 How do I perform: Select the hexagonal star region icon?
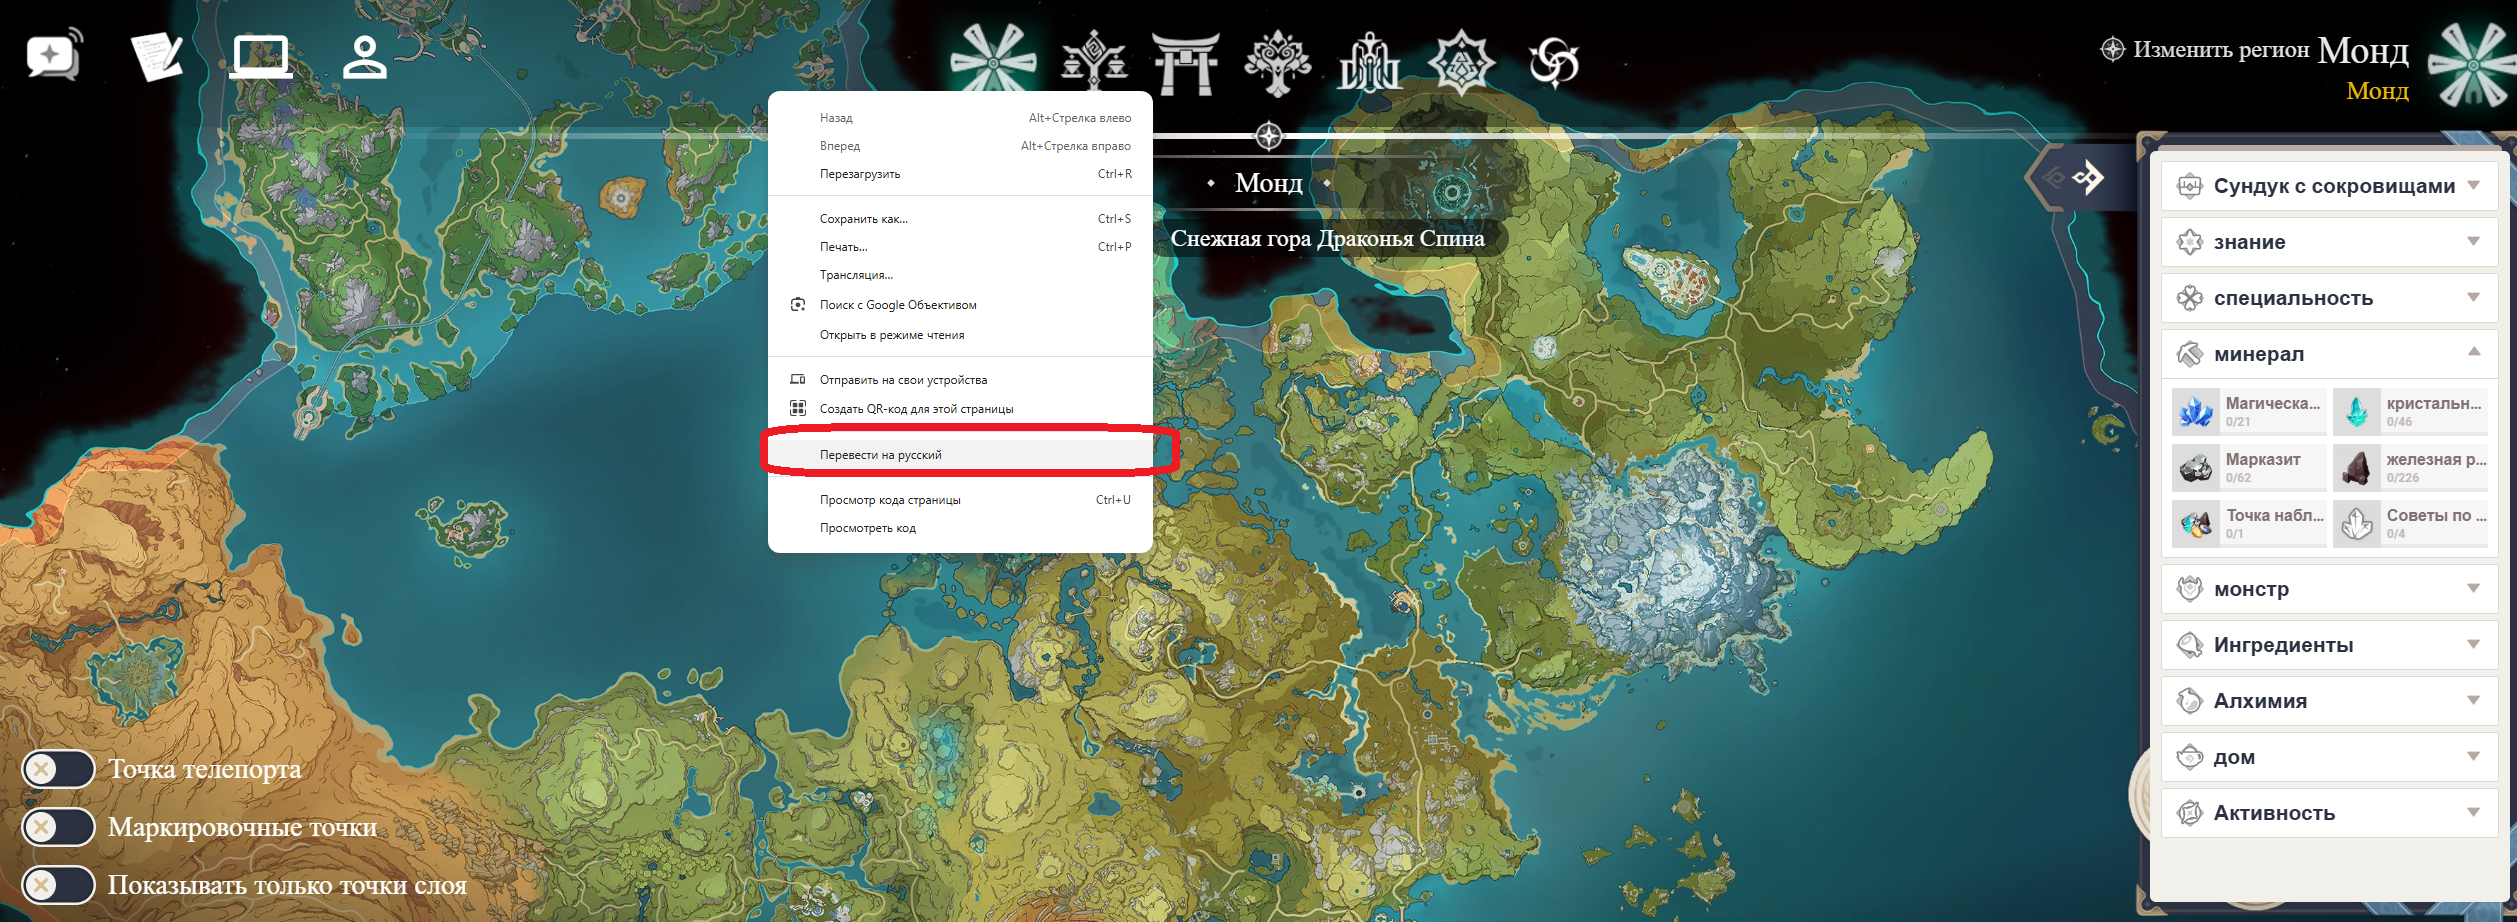point(1461,62)
